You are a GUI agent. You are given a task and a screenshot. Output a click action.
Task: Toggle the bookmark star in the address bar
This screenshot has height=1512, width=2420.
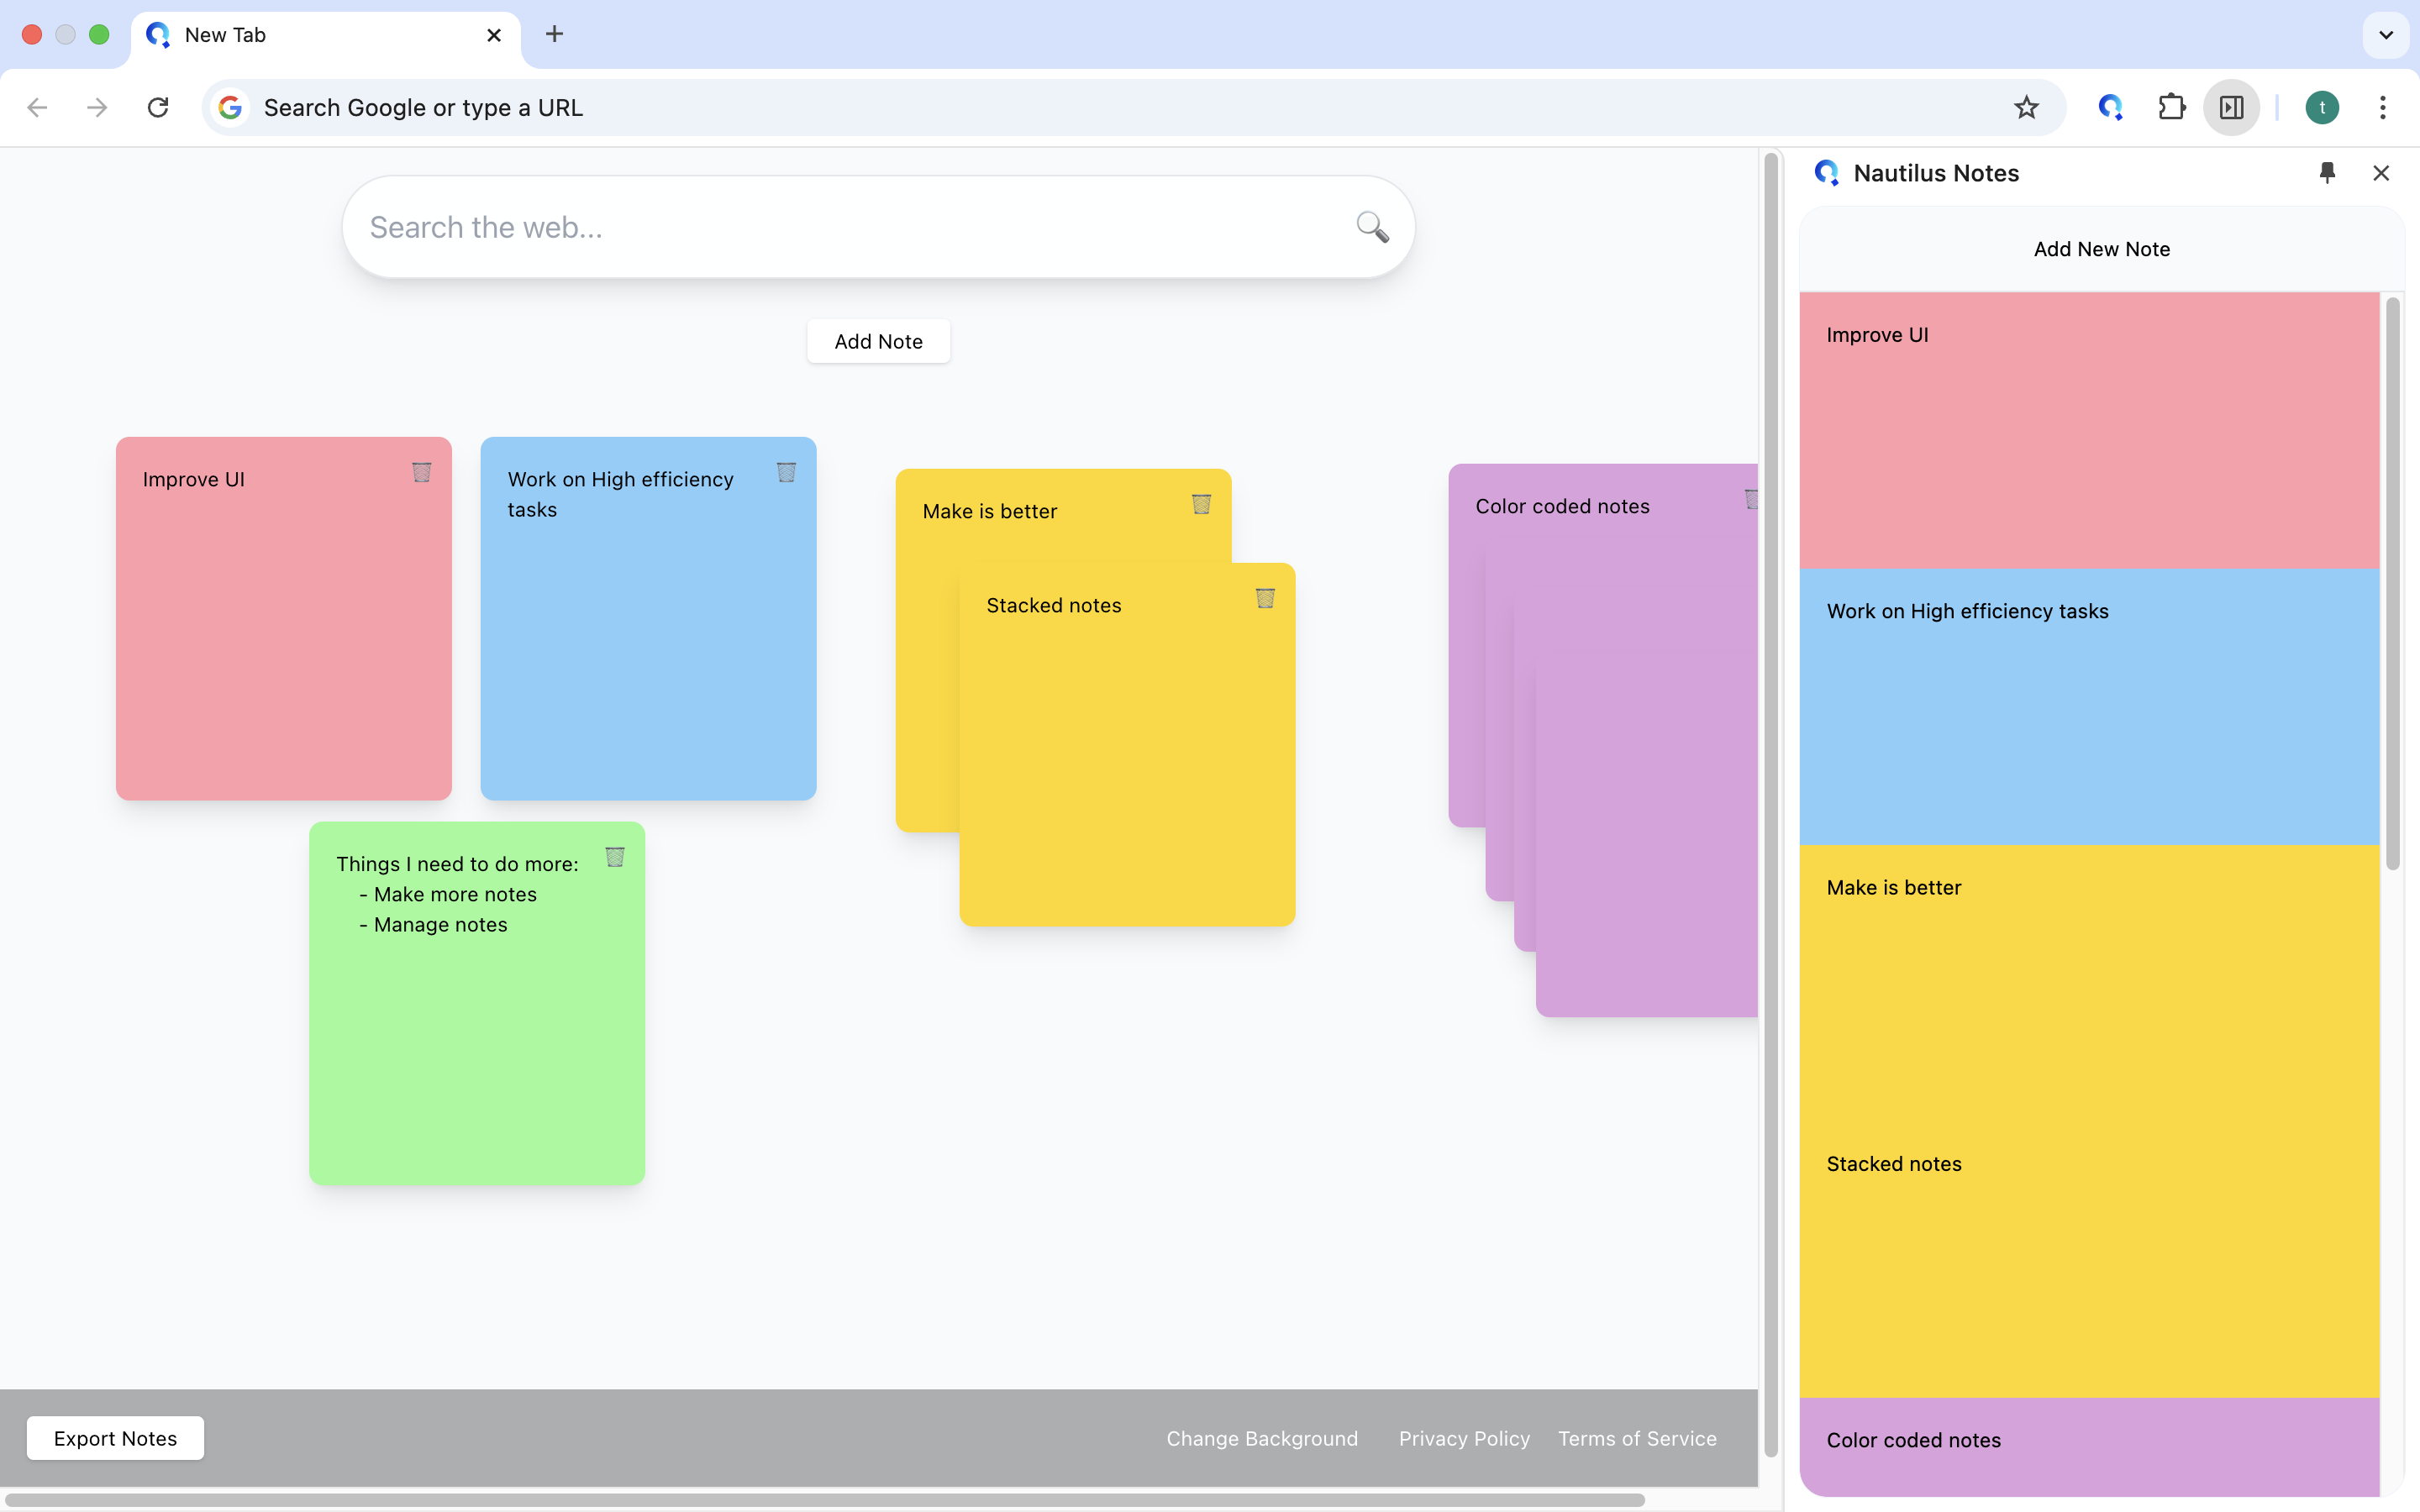(x=2026, y=107)
